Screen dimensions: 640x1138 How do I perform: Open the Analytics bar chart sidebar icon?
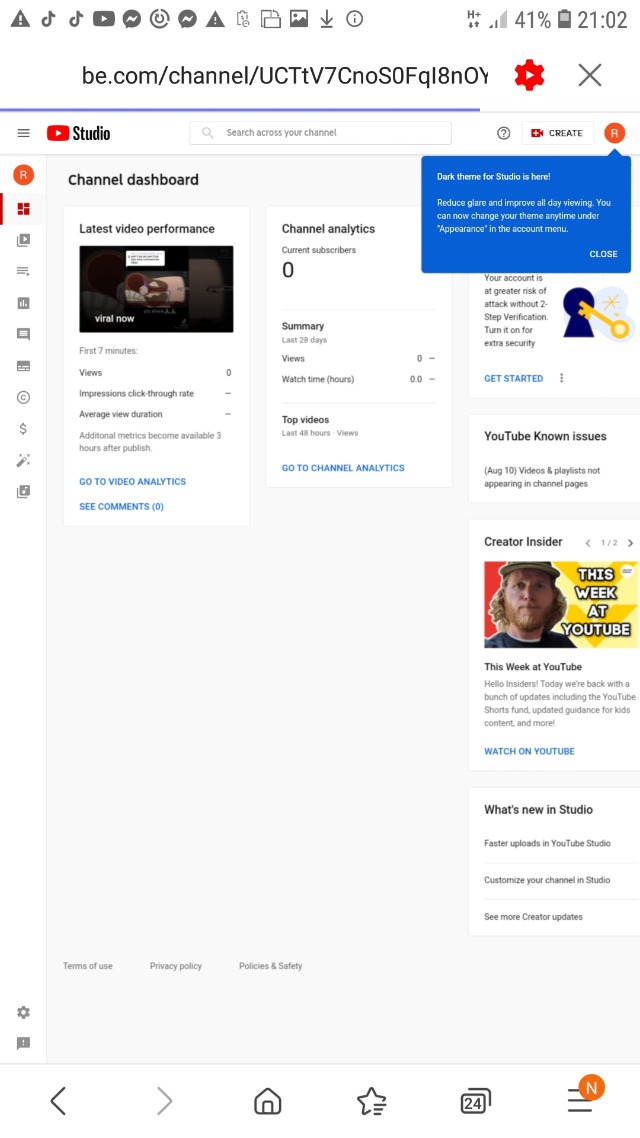pos(23,303)
